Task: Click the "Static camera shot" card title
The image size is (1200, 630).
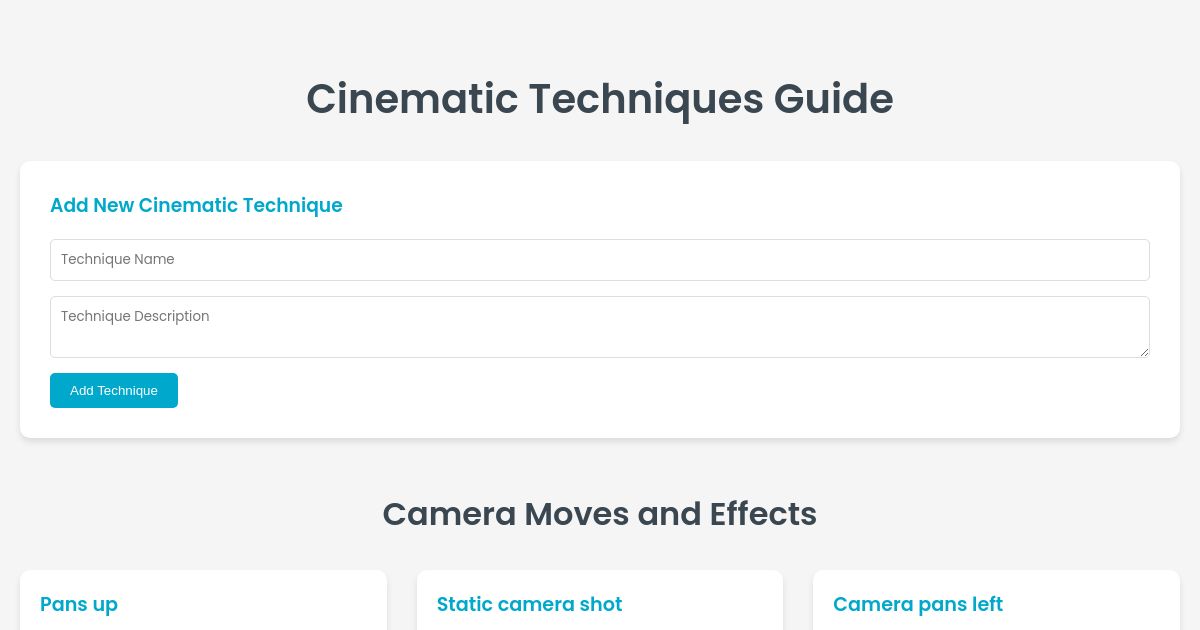Action: pyautogui.click(x=529, y=604)
